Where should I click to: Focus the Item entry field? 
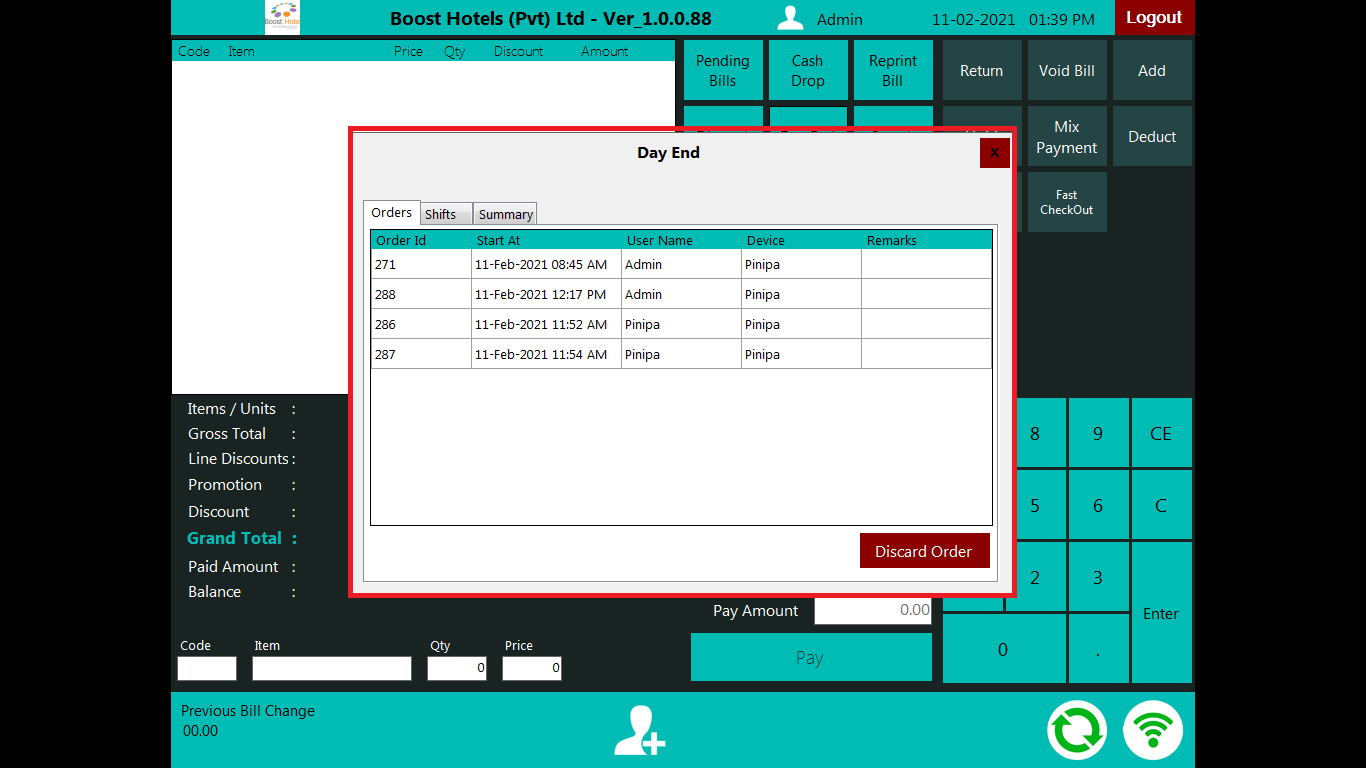pos(331,669)
